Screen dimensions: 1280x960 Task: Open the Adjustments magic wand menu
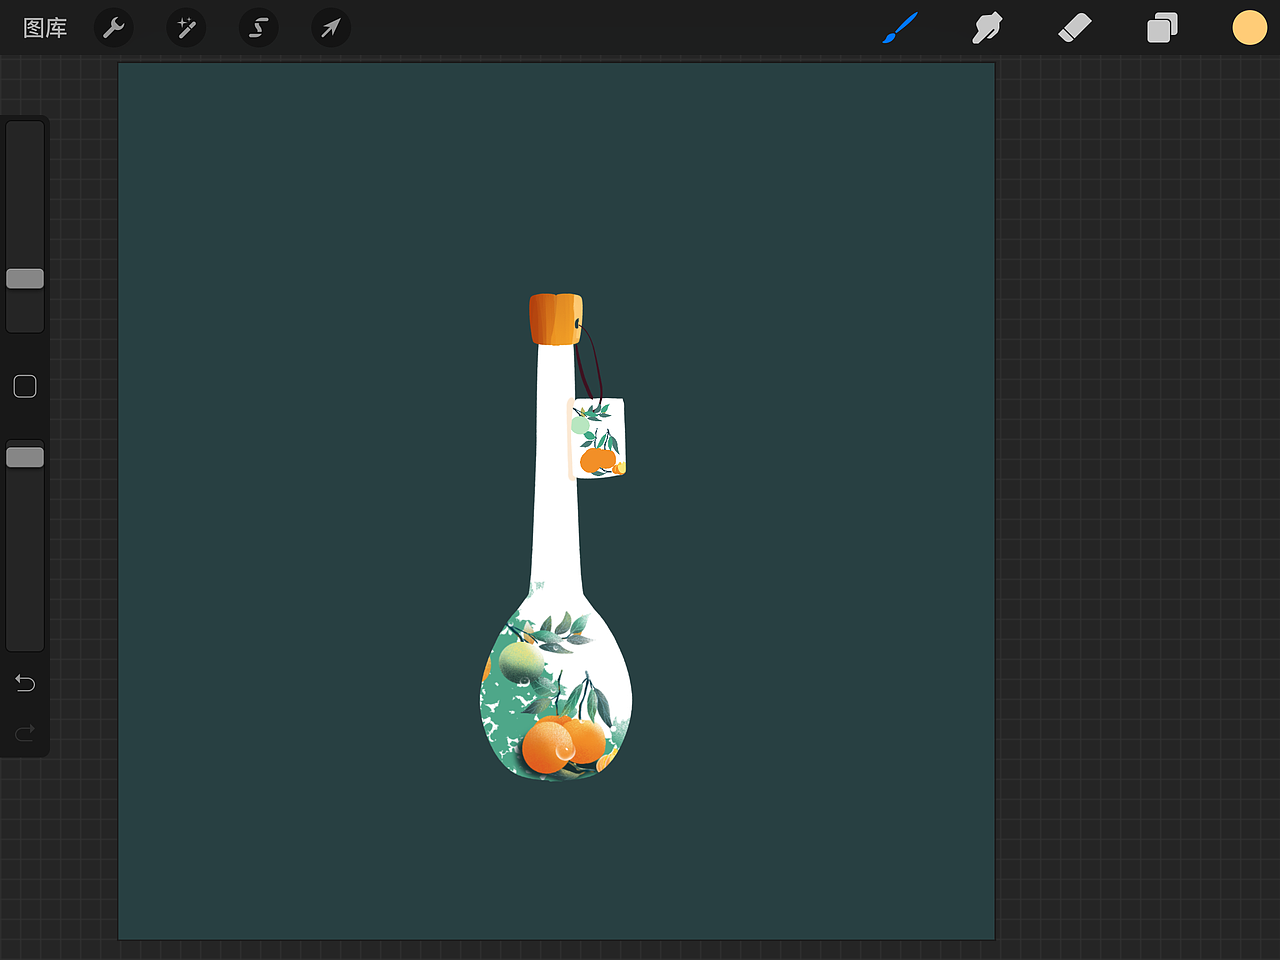(186, 28)
